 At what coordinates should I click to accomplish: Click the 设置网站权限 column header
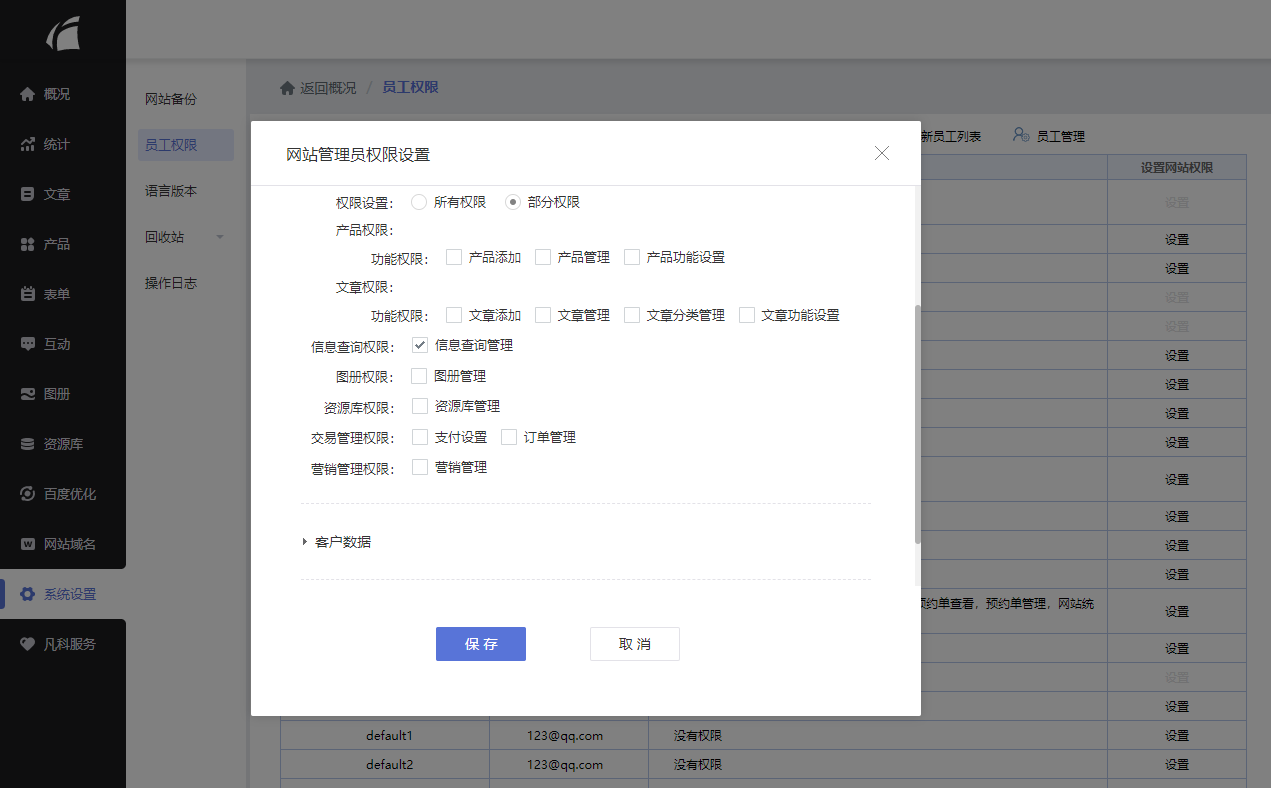[1177, 168]
